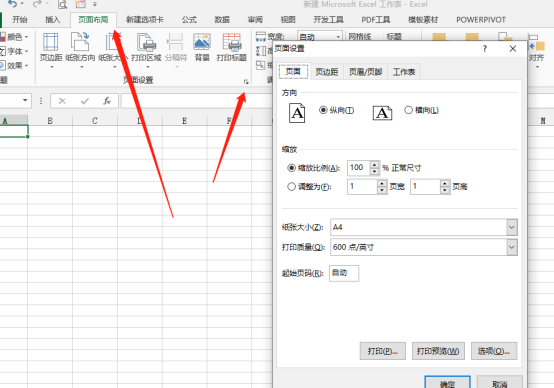Click the help question mark in dialog
The height and width of the screenshot is (388, 554).
tap(485, 49)
